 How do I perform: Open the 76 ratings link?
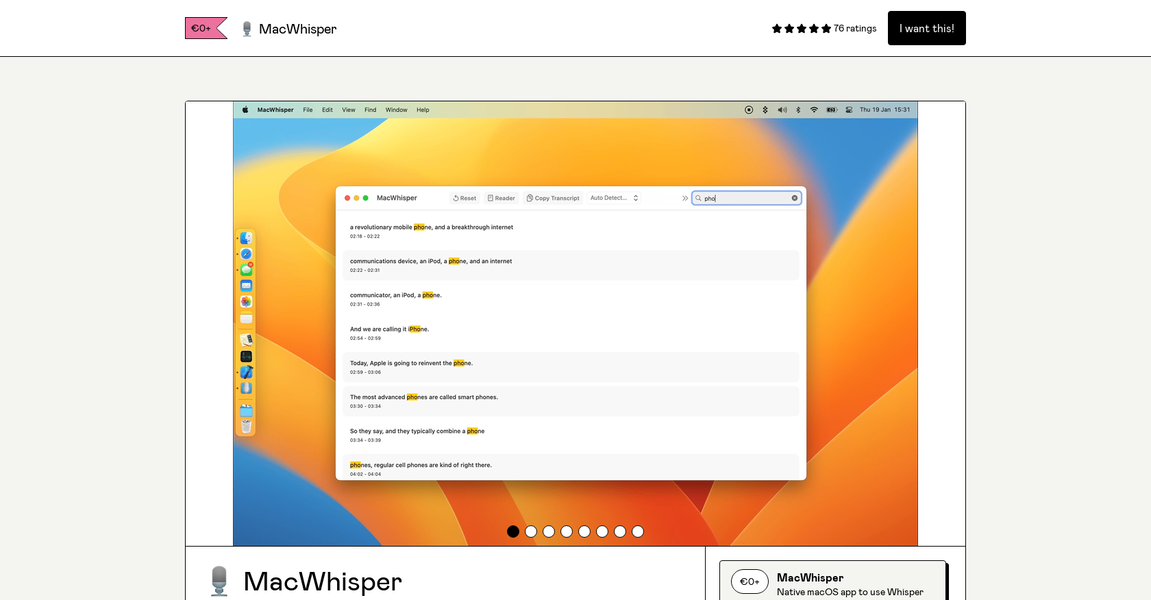(853, 28)
